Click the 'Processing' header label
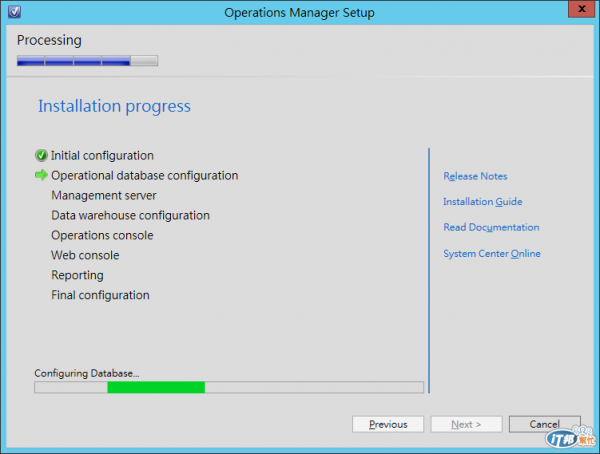Viewport: 600px width, 454px height. tap(49, 40)
